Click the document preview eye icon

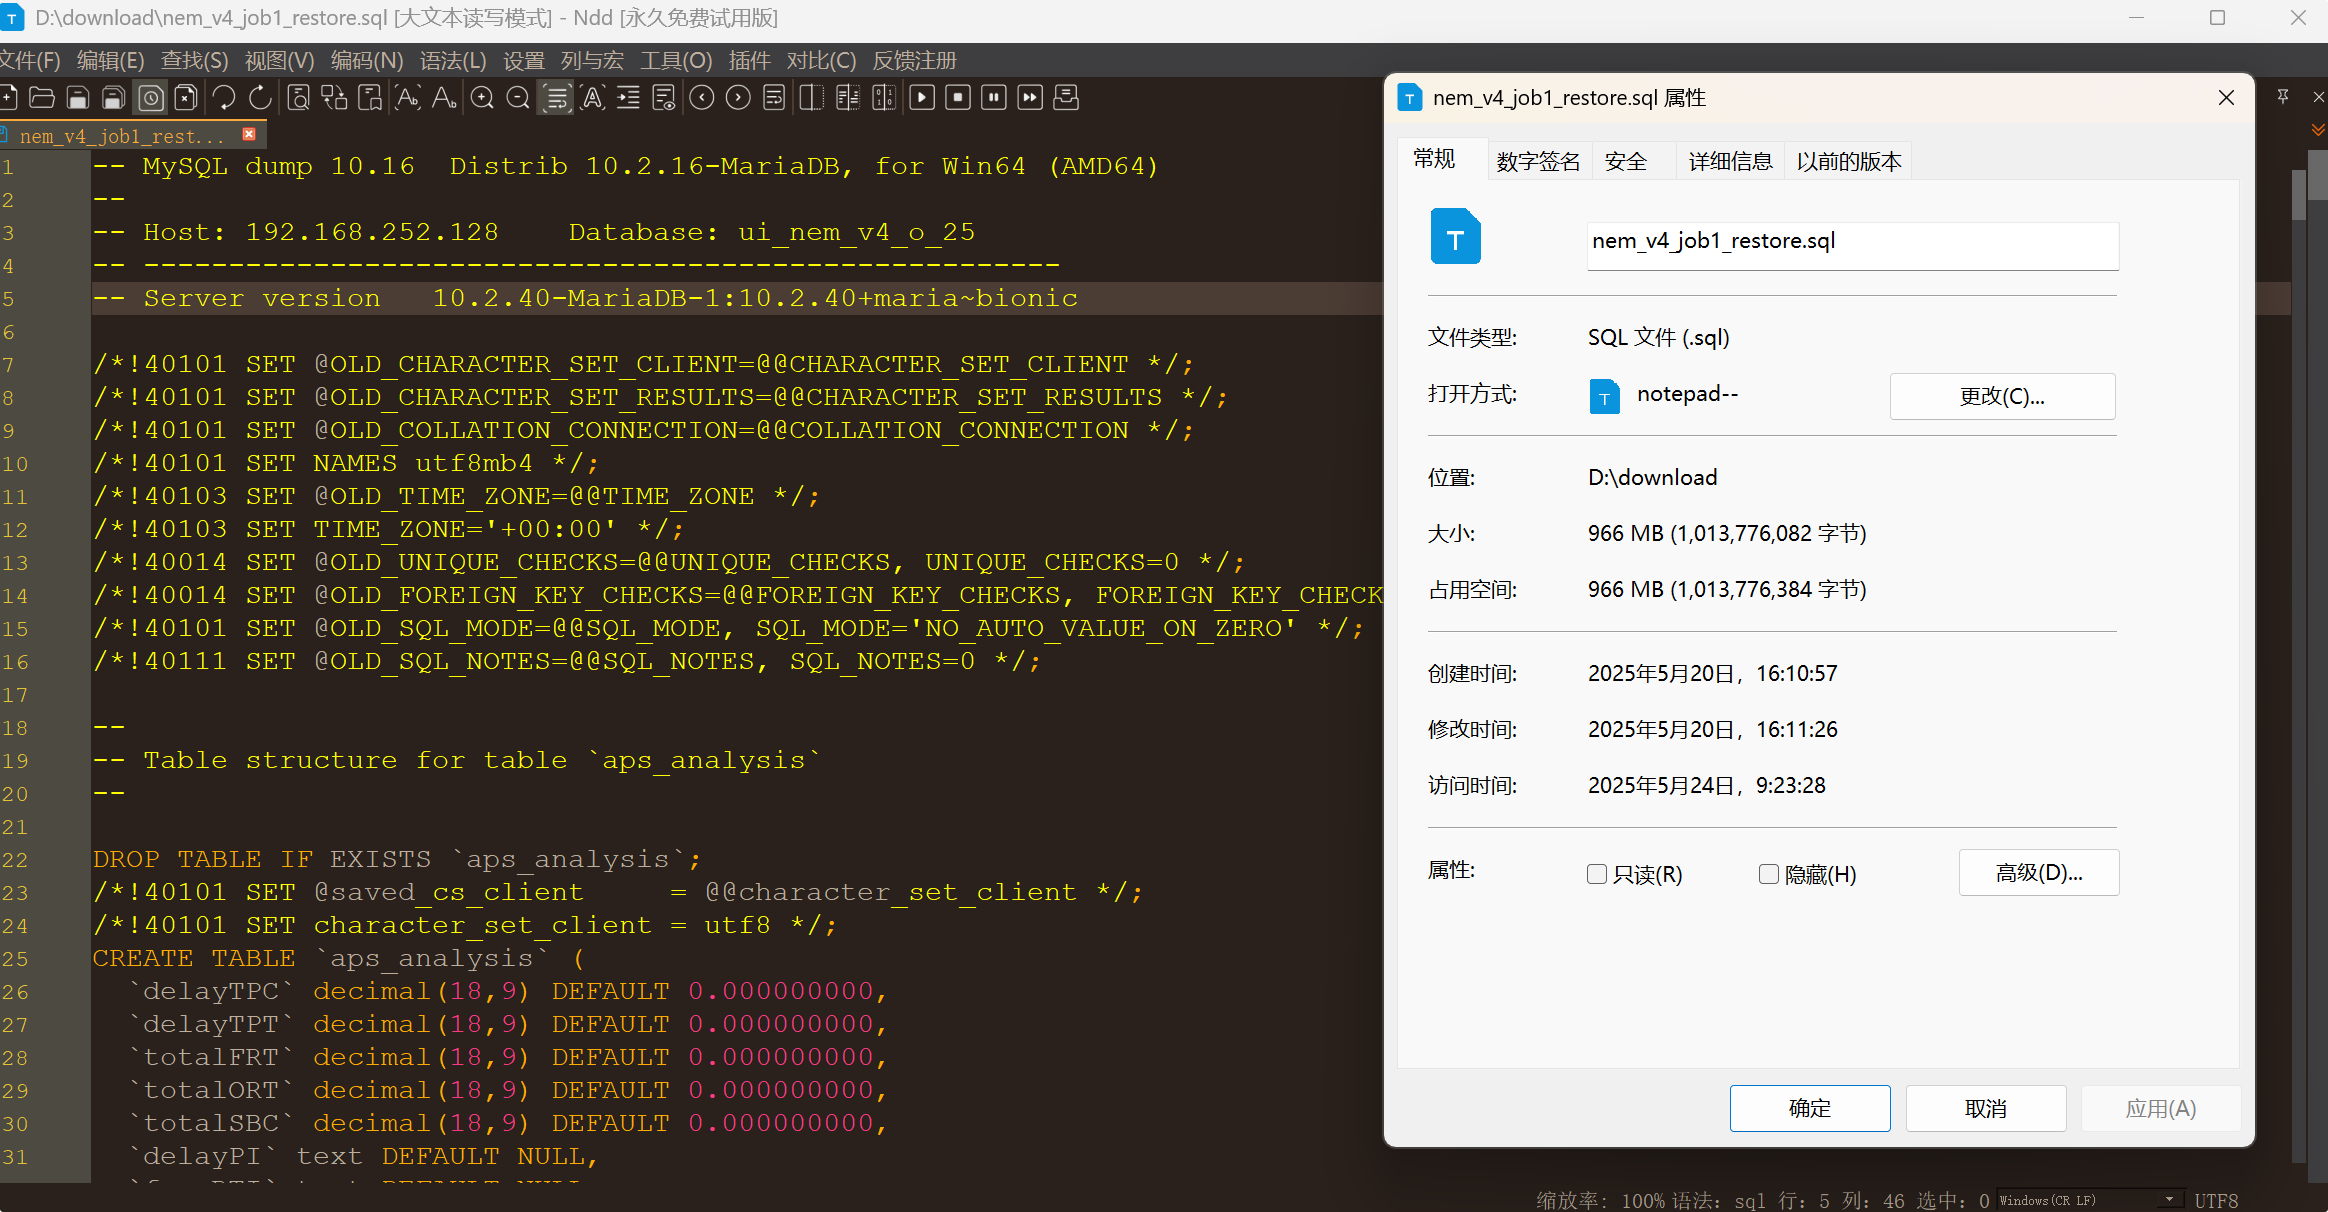tap(664, 97)
